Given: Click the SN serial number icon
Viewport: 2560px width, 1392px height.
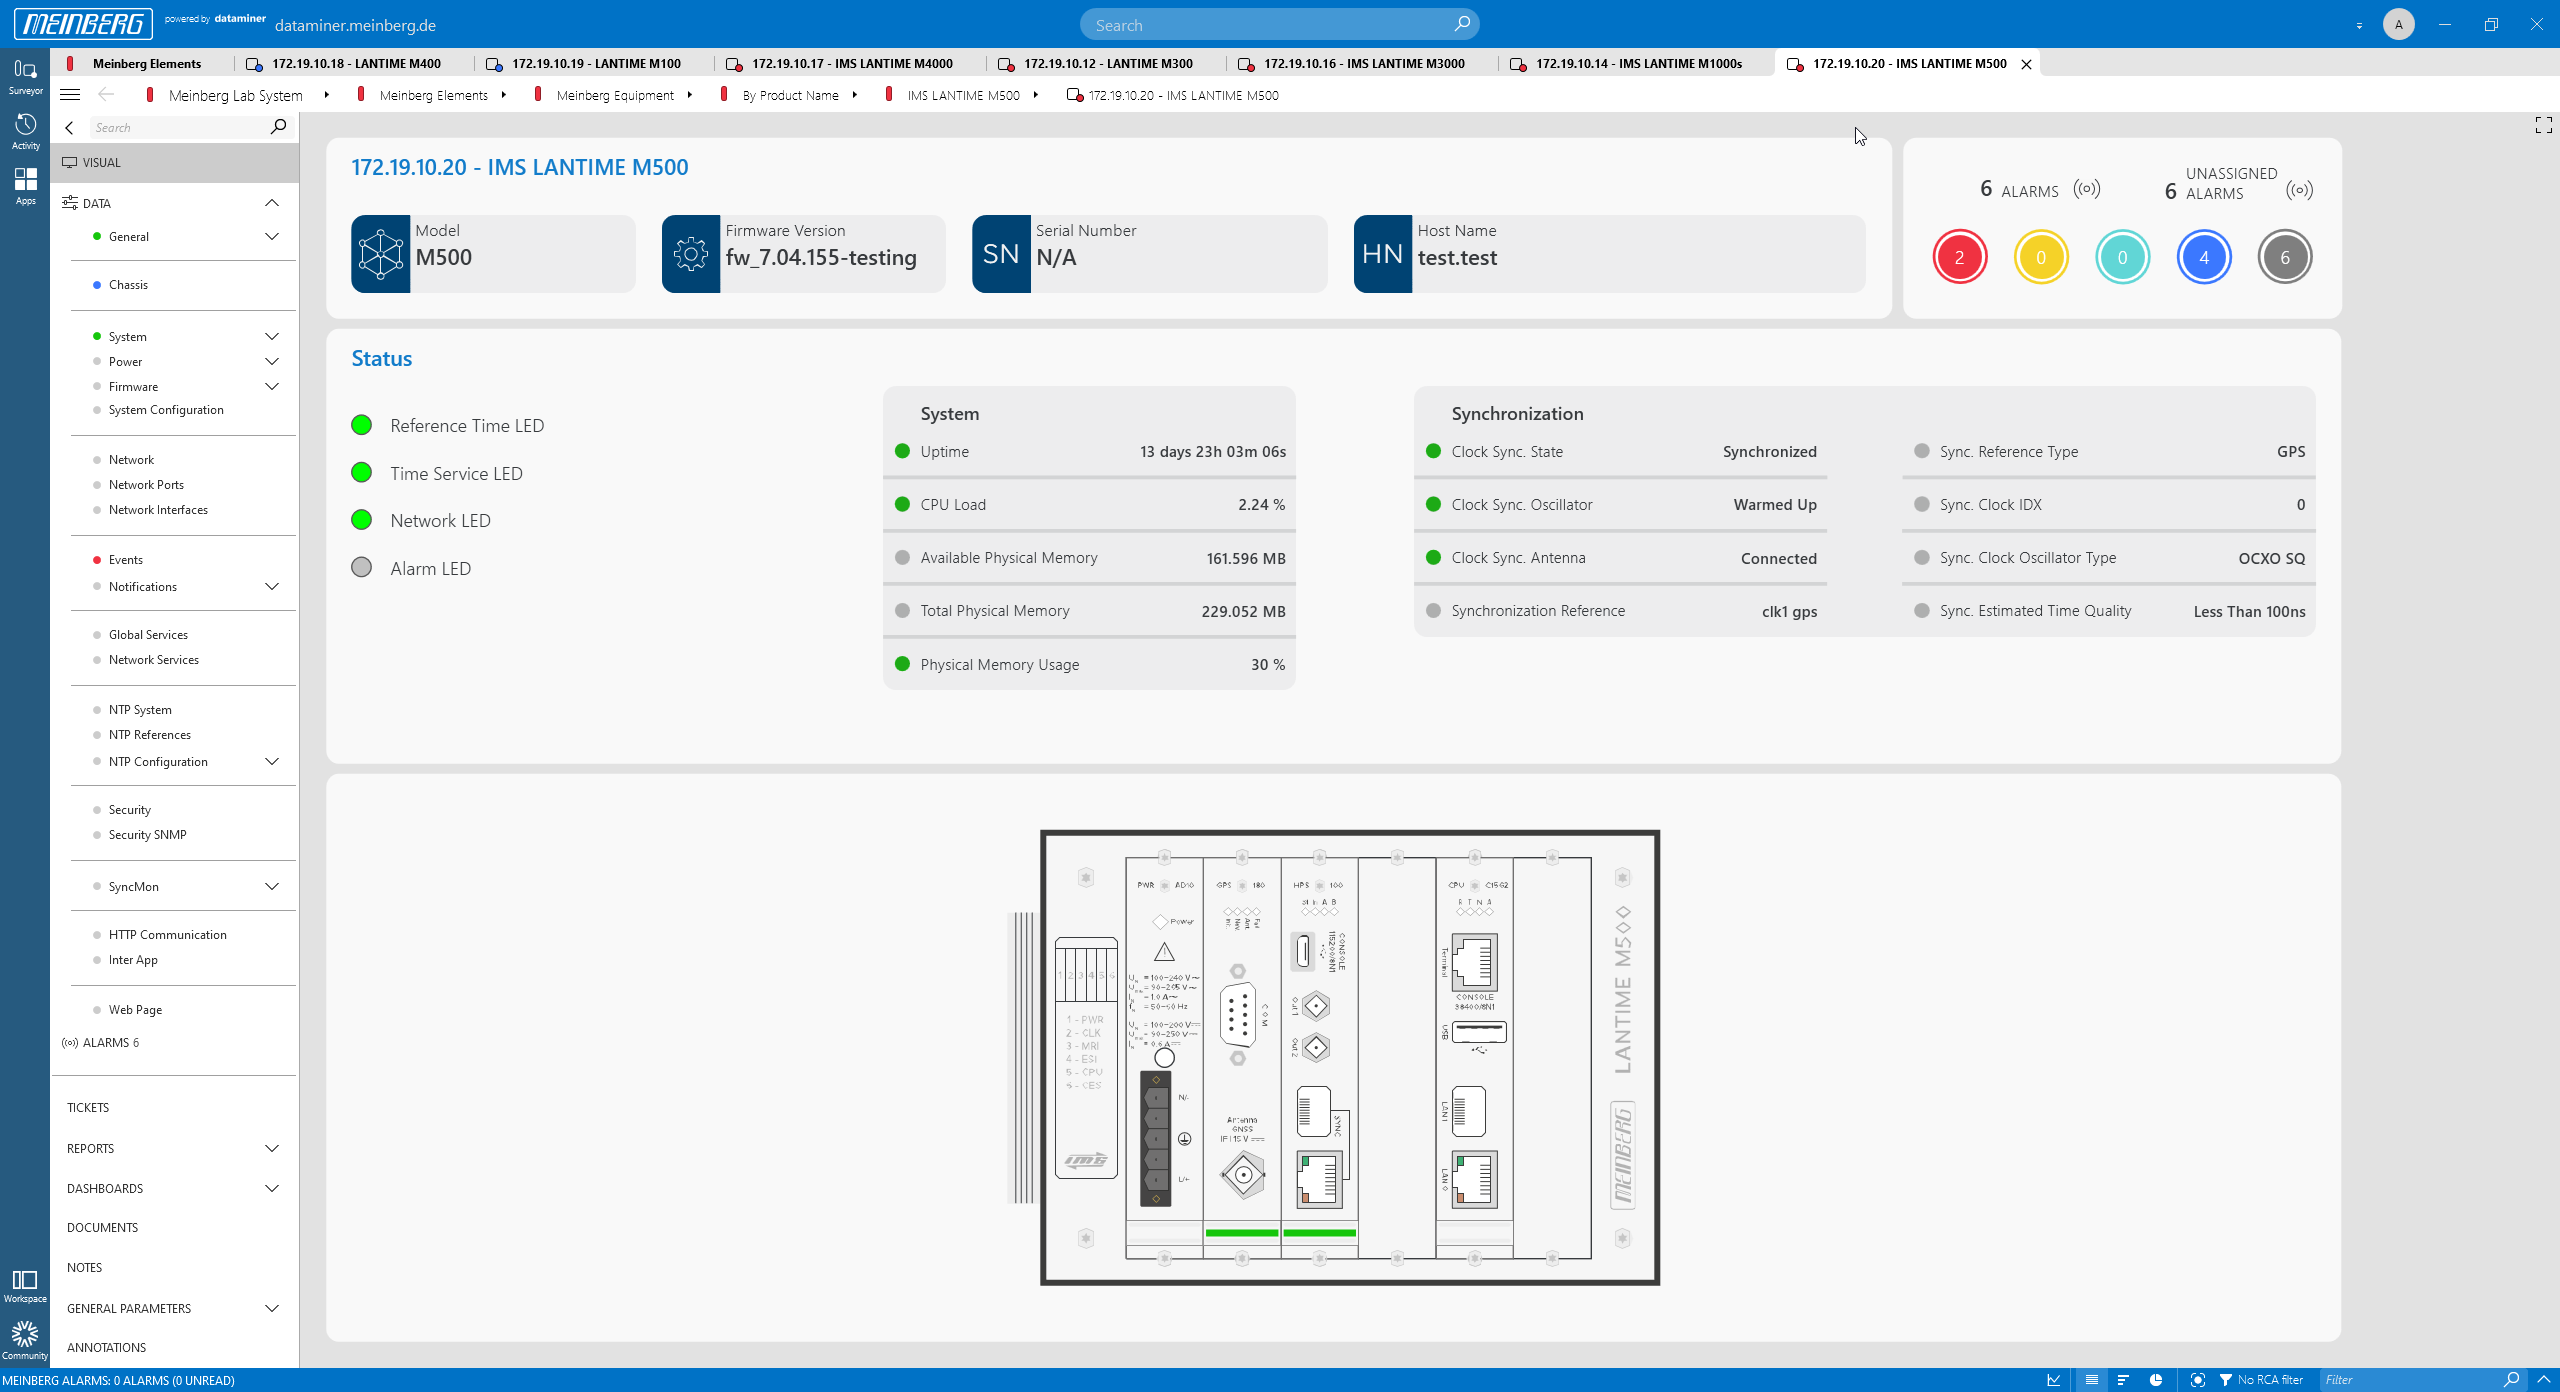Looking at the screenshot, I should (1001, 254).
